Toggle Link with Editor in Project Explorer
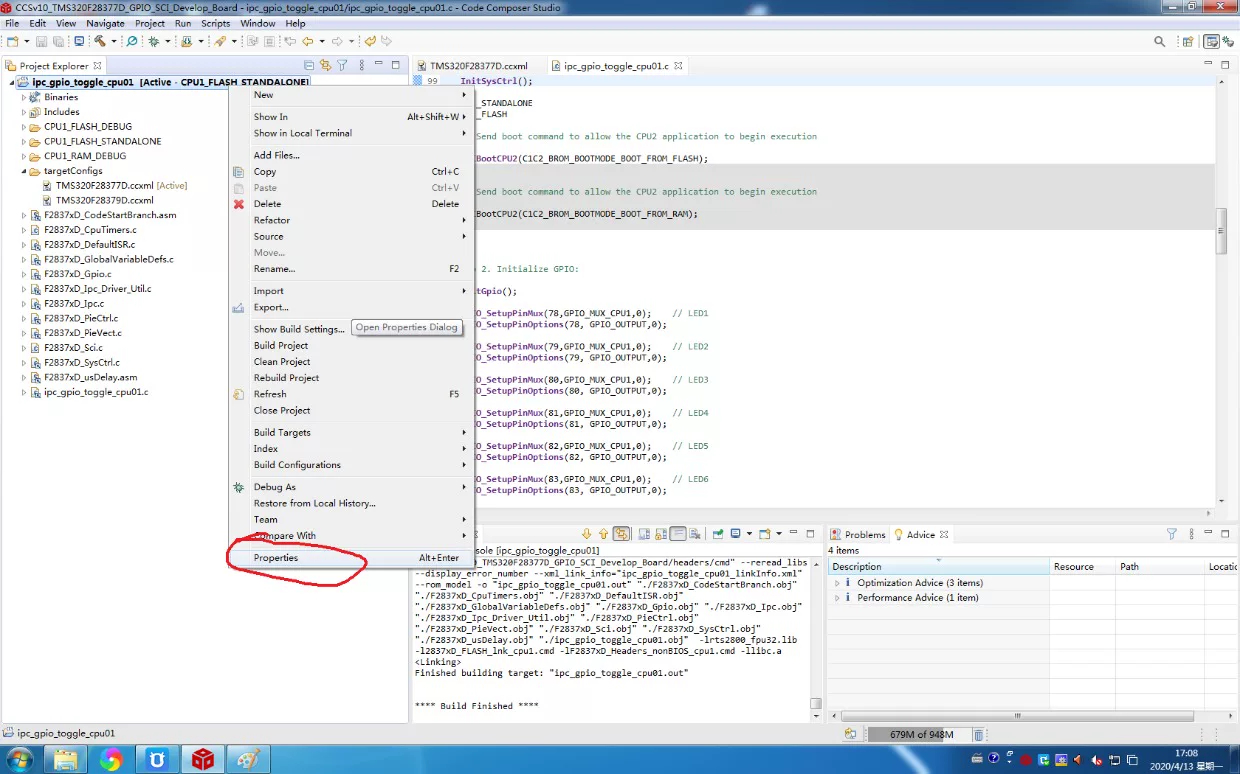The width and height of the screenshot is (1240, 774). coord(325,65)
